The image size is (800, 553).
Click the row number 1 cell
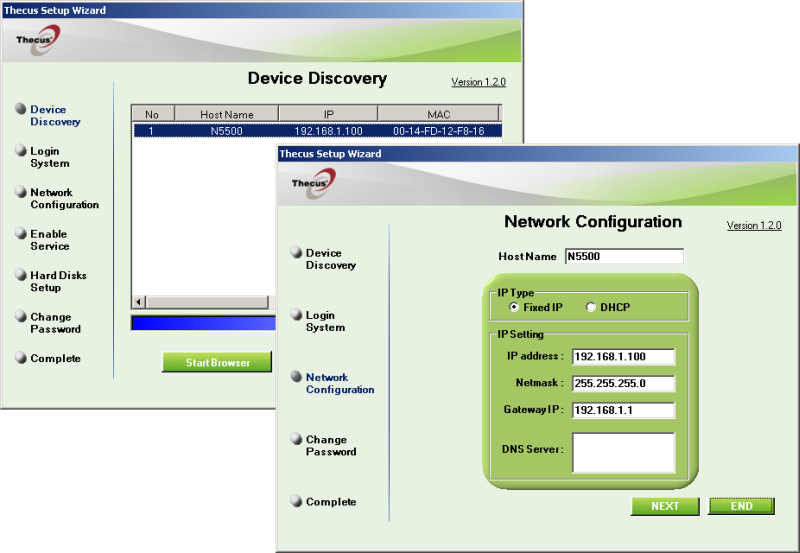[153, 131]
